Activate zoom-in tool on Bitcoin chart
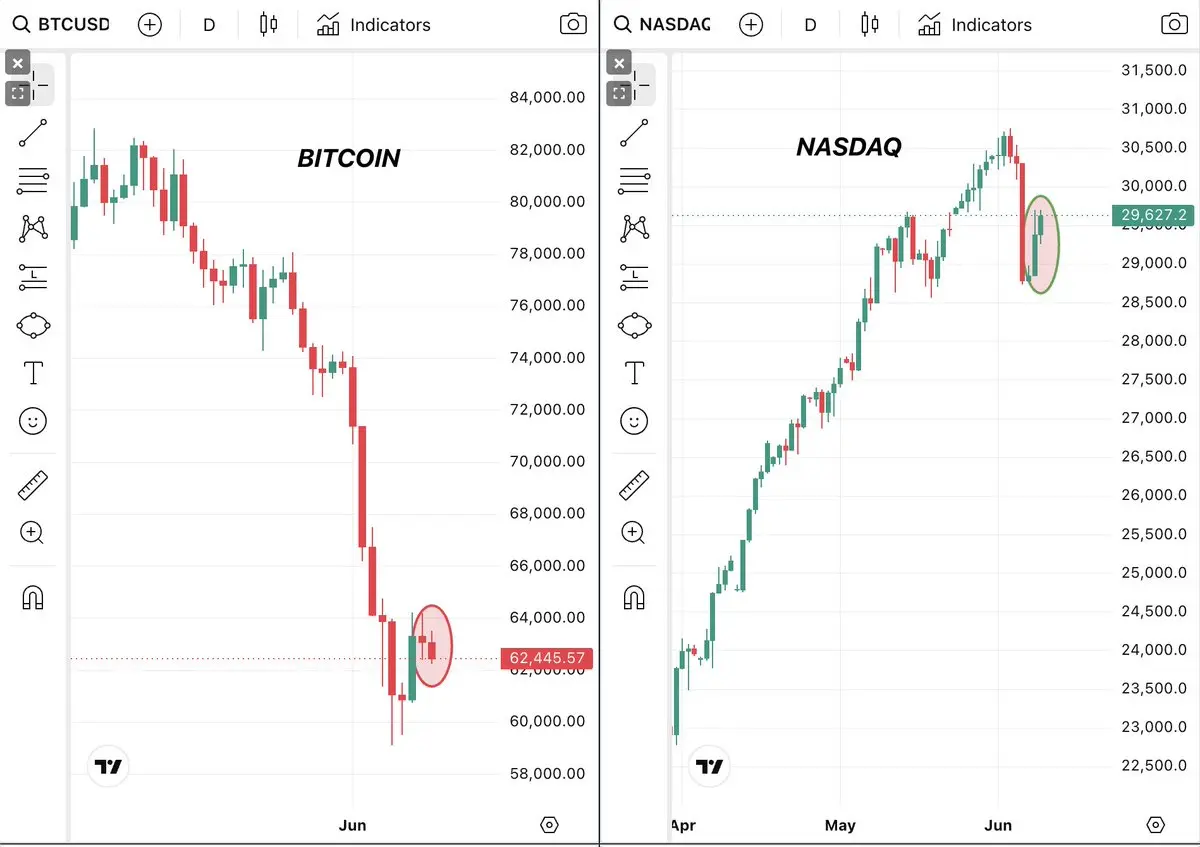1200x847 pixels. pos(32,533)
